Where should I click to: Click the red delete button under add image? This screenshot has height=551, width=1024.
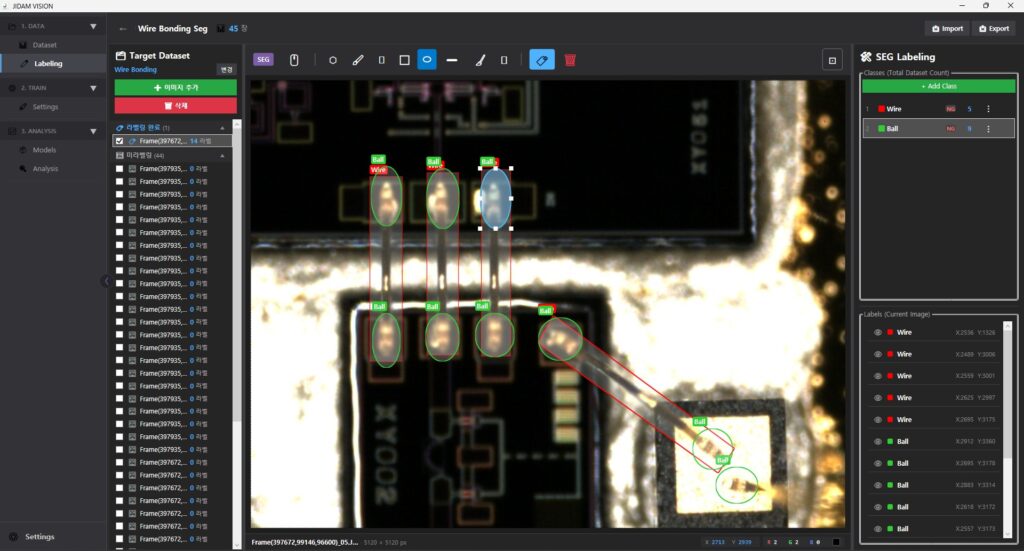coord(176,106)
